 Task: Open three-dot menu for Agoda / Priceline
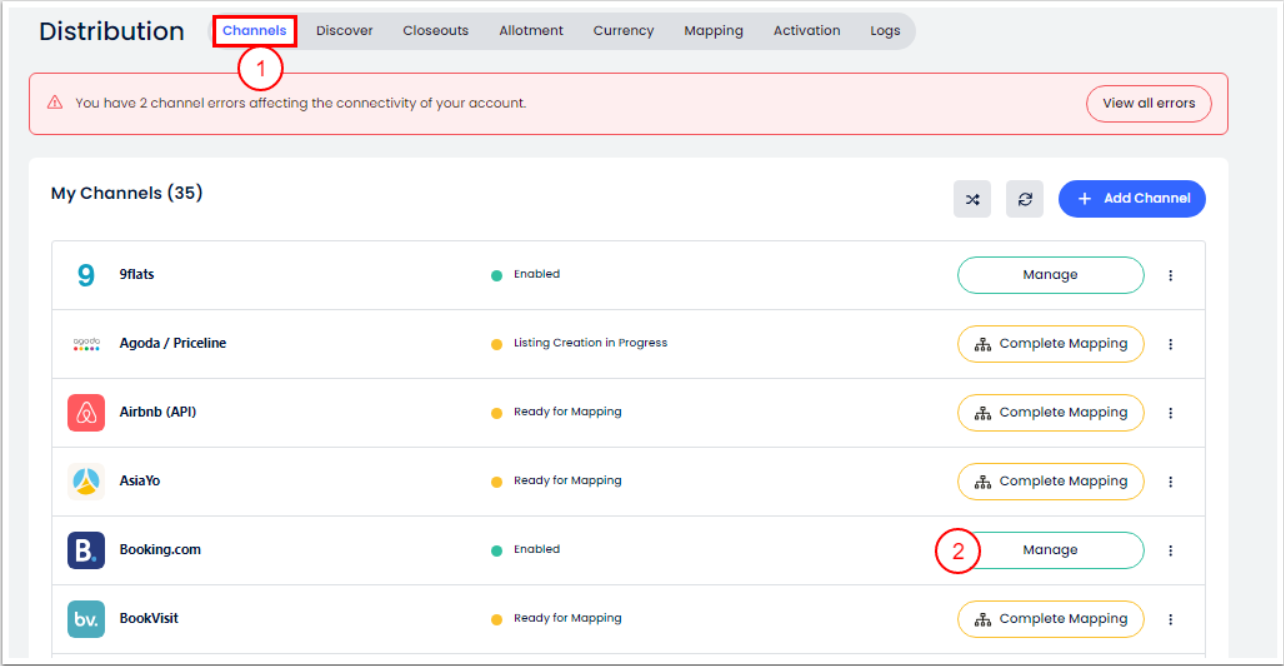coord(1170,344)
